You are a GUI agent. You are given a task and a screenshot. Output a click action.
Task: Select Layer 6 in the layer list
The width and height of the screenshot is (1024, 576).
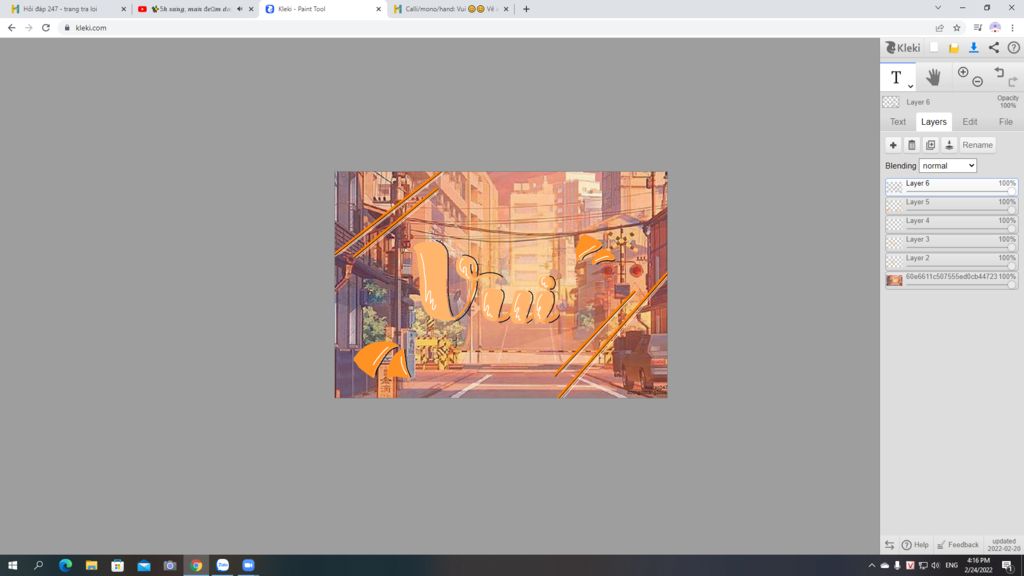coord(952,187)
